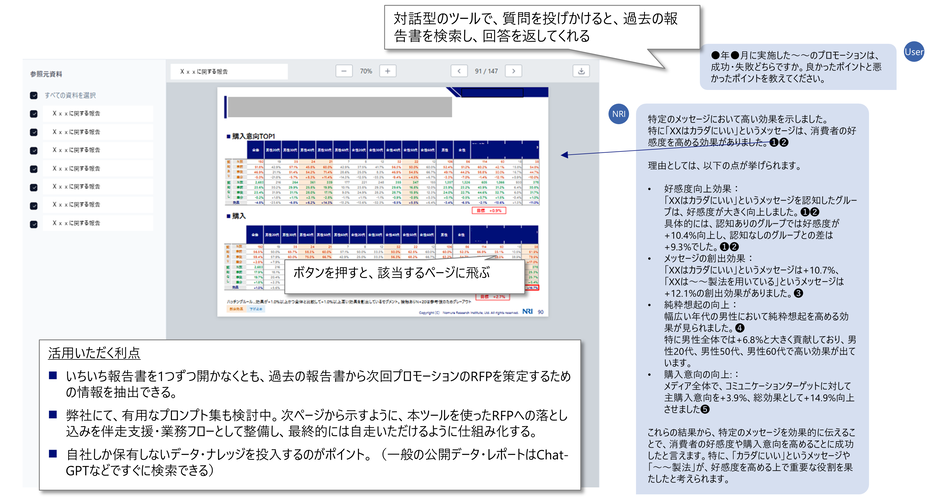Click the user's question message bubble
Image resolution: width=943 pixels, height=499 pixels.
tap(797, 66)
